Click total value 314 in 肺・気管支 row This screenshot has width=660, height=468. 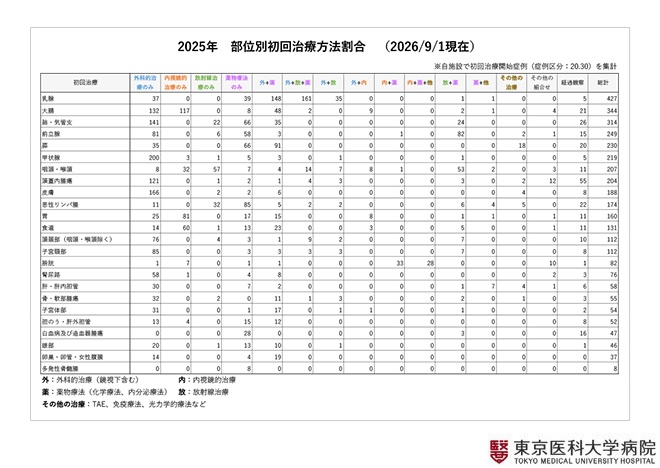pyautogui.click(x=612, y=122)
